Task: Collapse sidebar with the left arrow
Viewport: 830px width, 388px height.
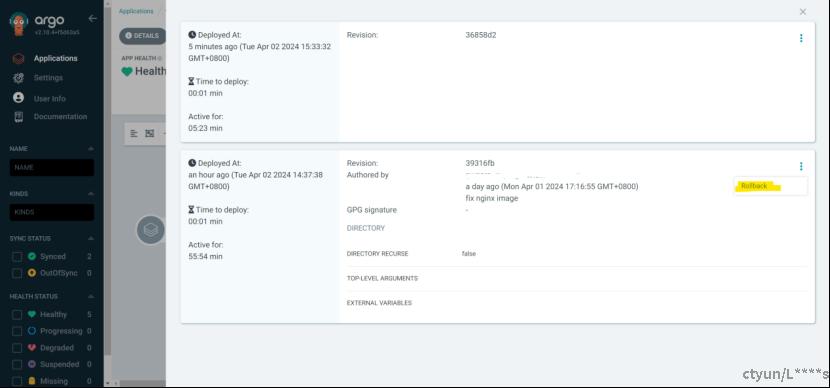Action: 93,19
